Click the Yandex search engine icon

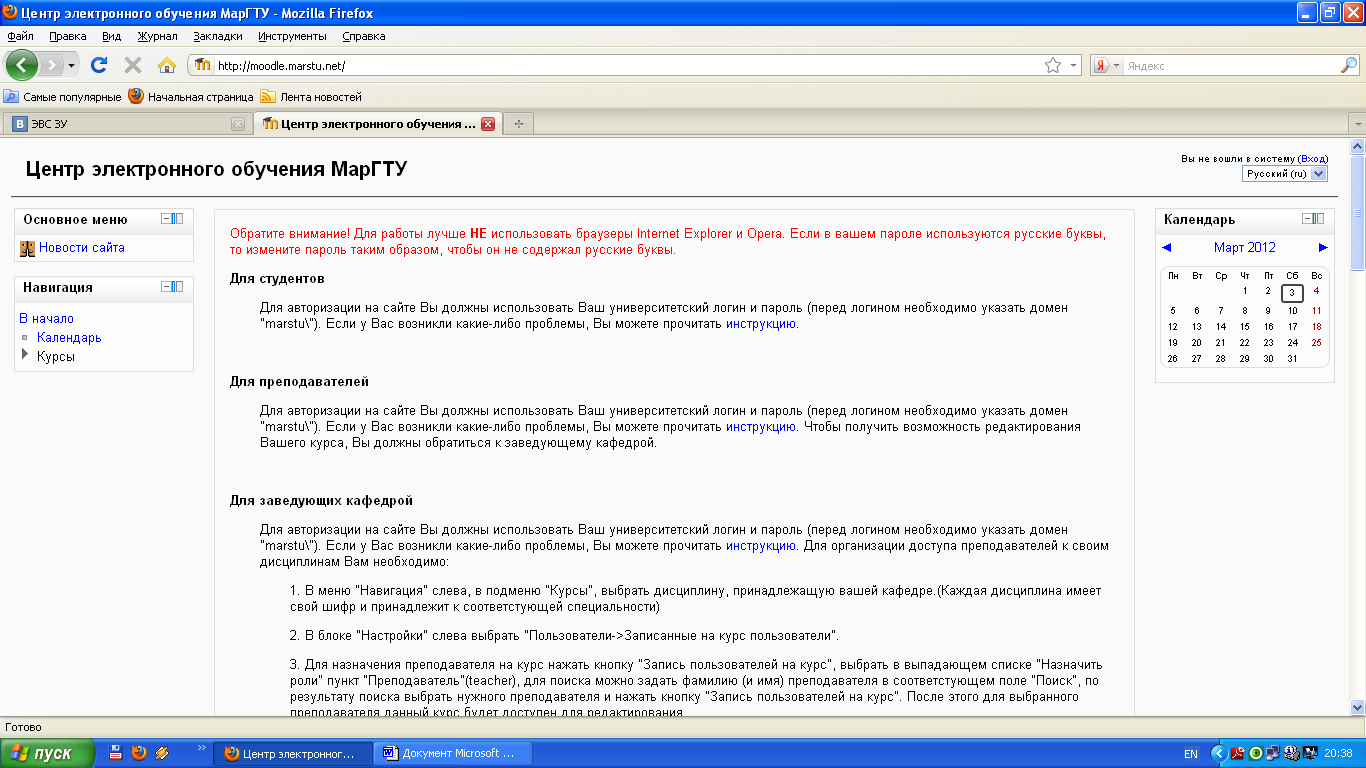coord(1101,65)
